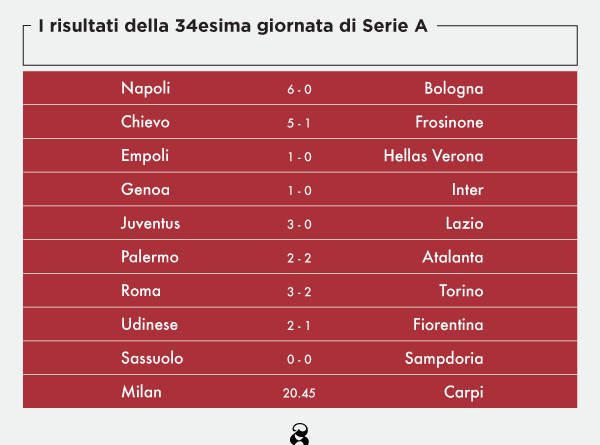Click the 5 - 1 score

coord(299,124)
